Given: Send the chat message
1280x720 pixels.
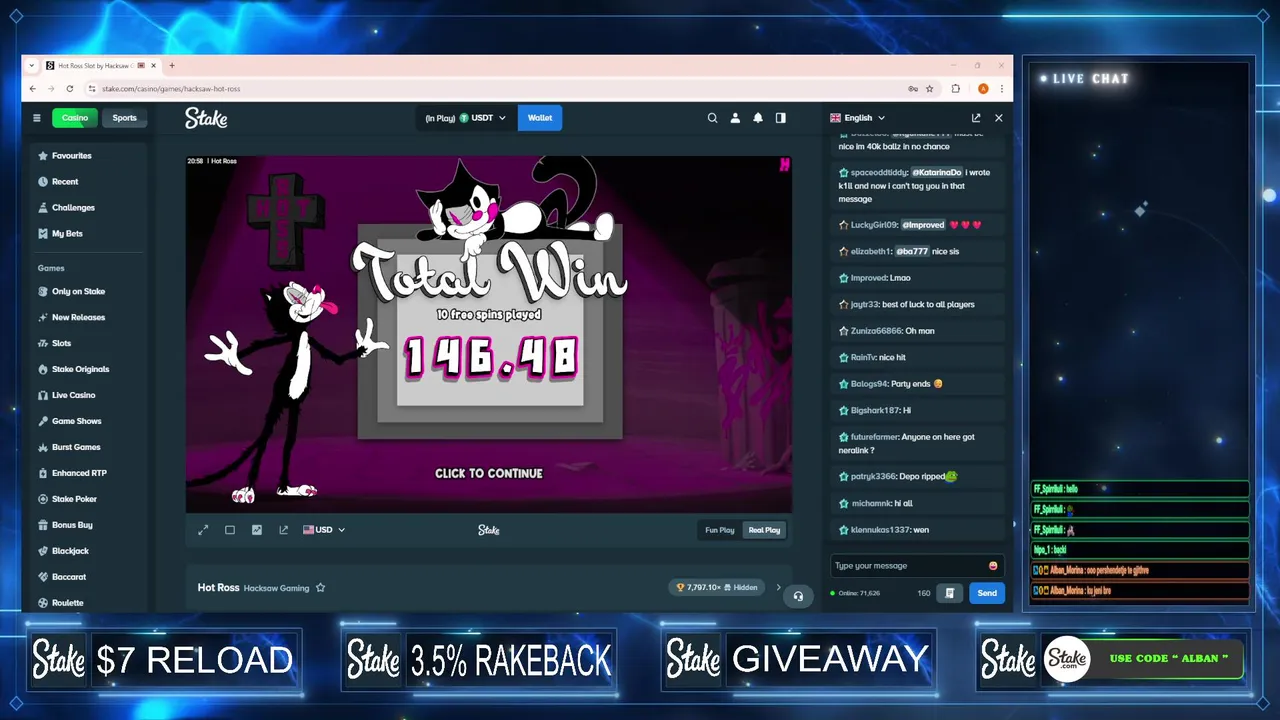Looking at the screenshot, I should pos(987,593).
